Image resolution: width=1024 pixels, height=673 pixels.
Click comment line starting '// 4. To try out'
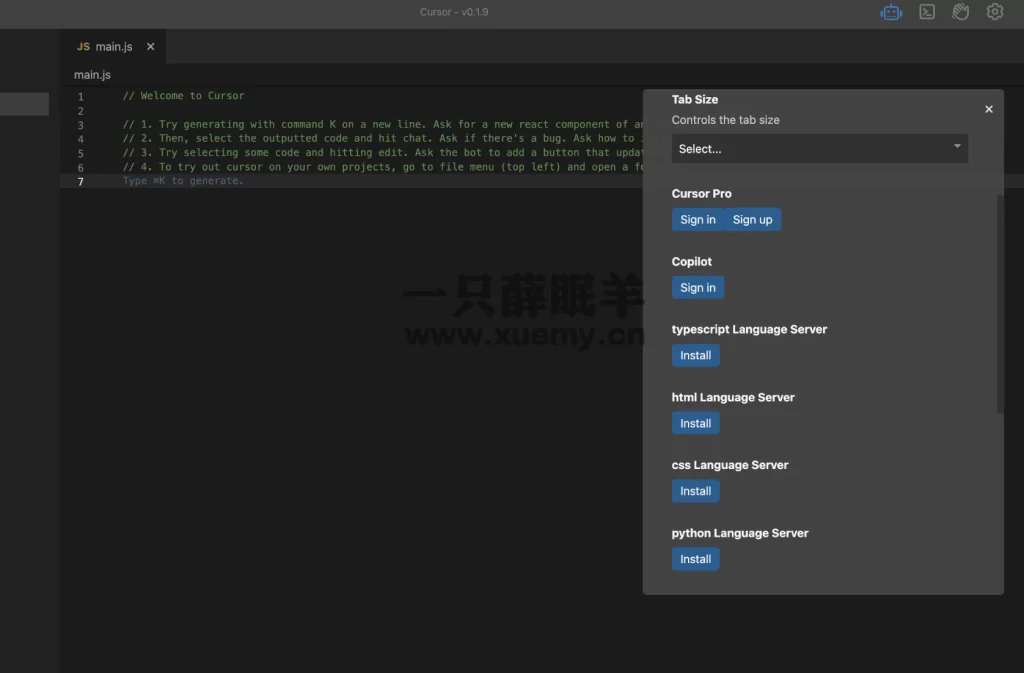pos(383,166)
